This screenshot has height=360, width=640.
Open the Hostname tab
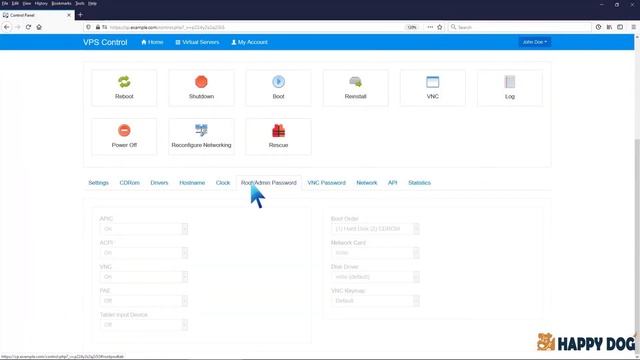(192, 182)
